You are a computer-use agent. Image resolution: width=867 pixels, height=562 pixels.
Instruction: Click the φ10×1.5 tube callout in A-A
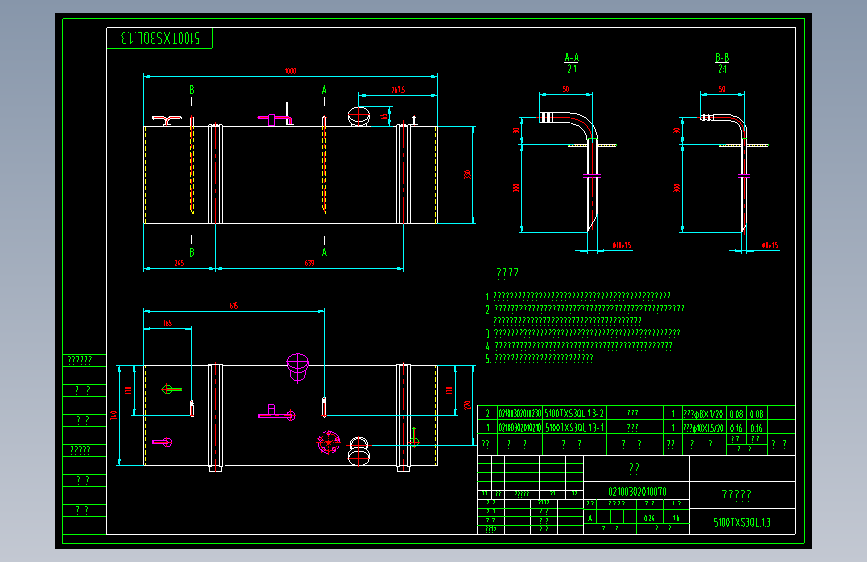(x=622, y=245)
